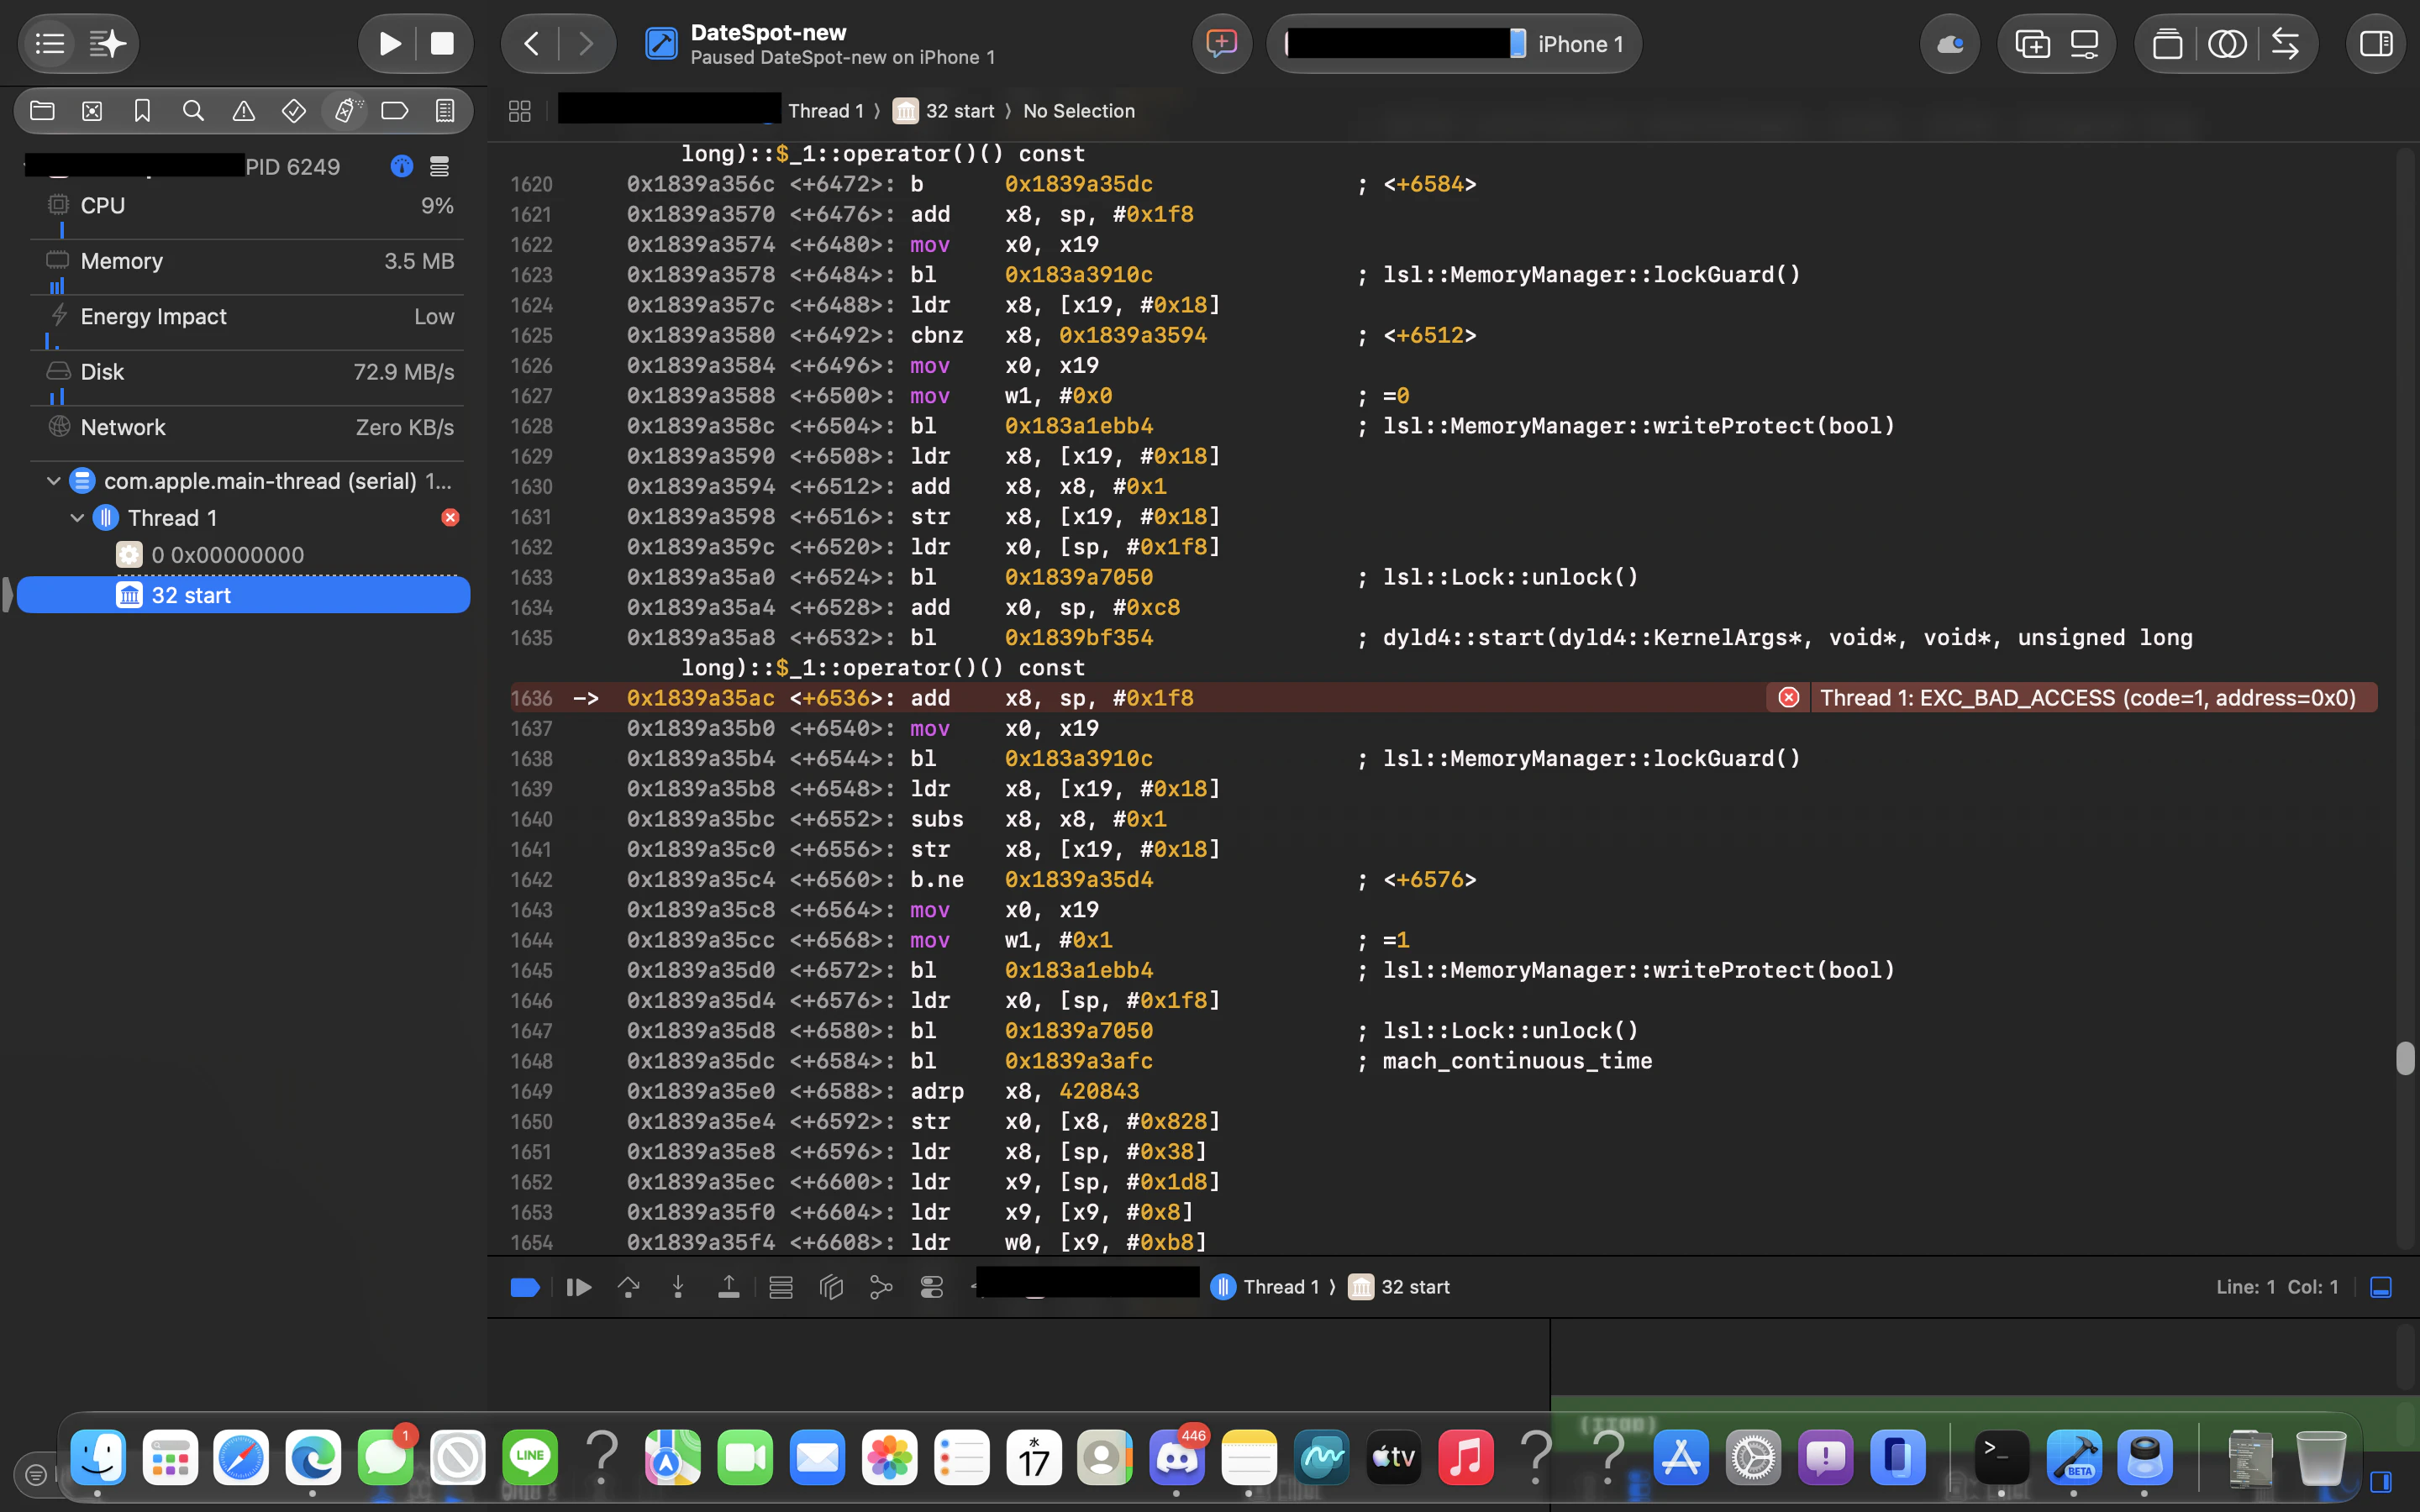The height and width of the screenshot is (1512, 2420).
Task: Stop the running DateSpot-new app
Action: coord(442,44)
